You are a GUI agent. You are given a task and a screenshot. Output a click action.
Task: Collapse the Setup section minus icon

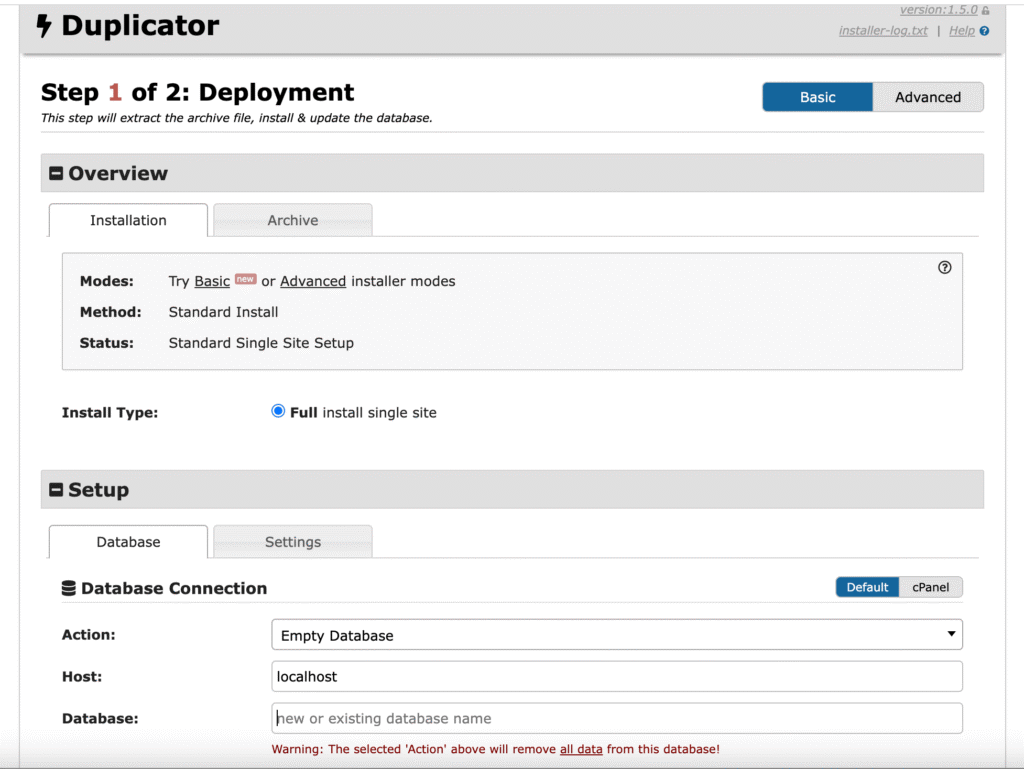coord(56,490)
